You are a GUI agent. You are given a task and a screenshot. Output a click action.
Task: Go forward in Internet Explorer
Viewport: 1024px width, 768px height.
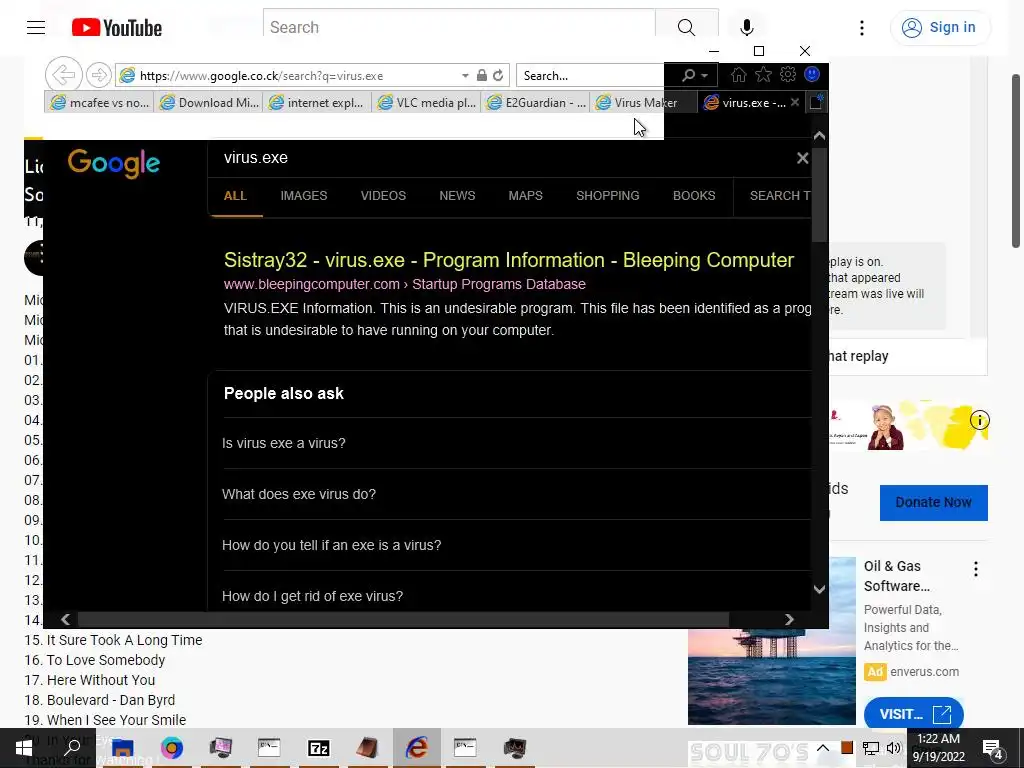point(99,75)
